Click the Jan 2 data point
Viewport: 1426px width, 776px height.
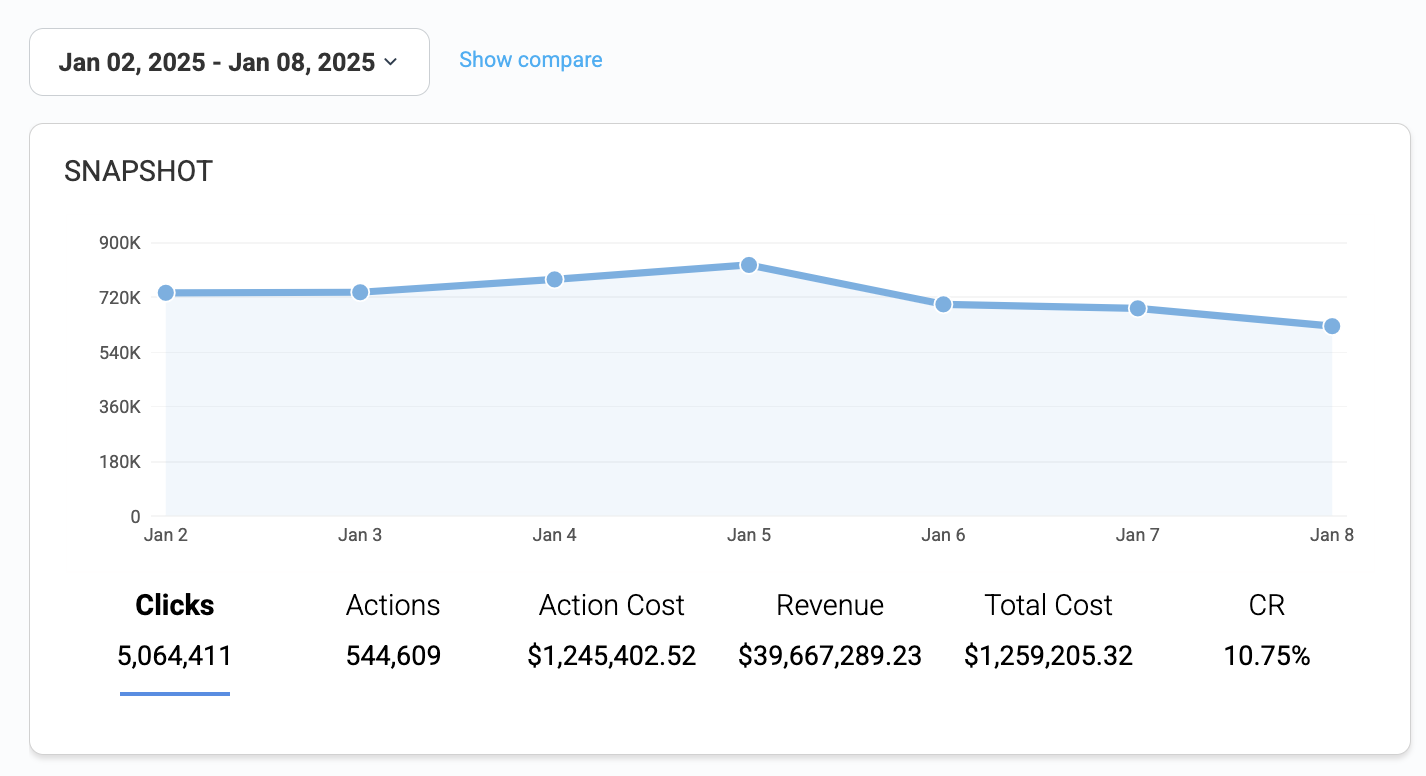[x=166, y=293]
